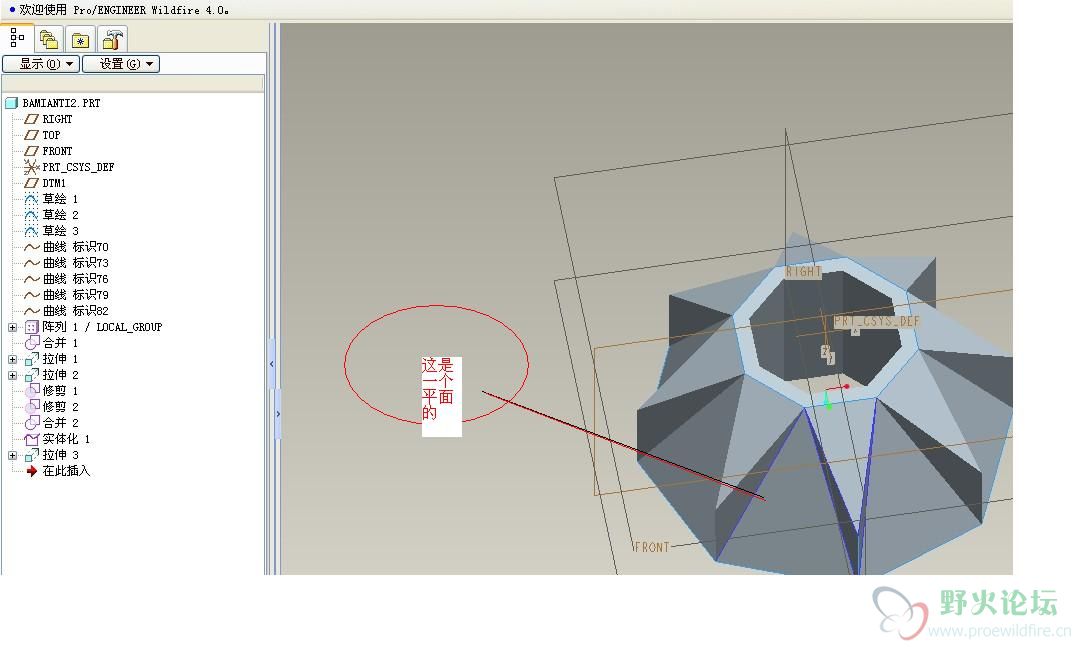This screenshot has height=649, width=1081.
Task: Click the 曲线 标识79 curve icon
Action: click(x=32, y=295)
